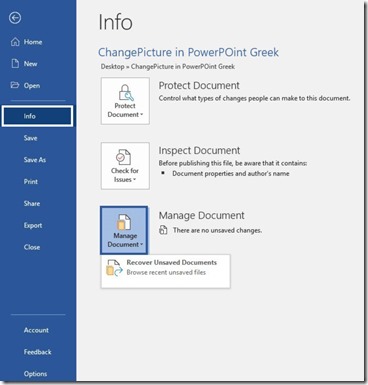This screenshot has height=385, width=368.
Task: Click the 'Control what types of changes' description
Action: pos(254,98)
